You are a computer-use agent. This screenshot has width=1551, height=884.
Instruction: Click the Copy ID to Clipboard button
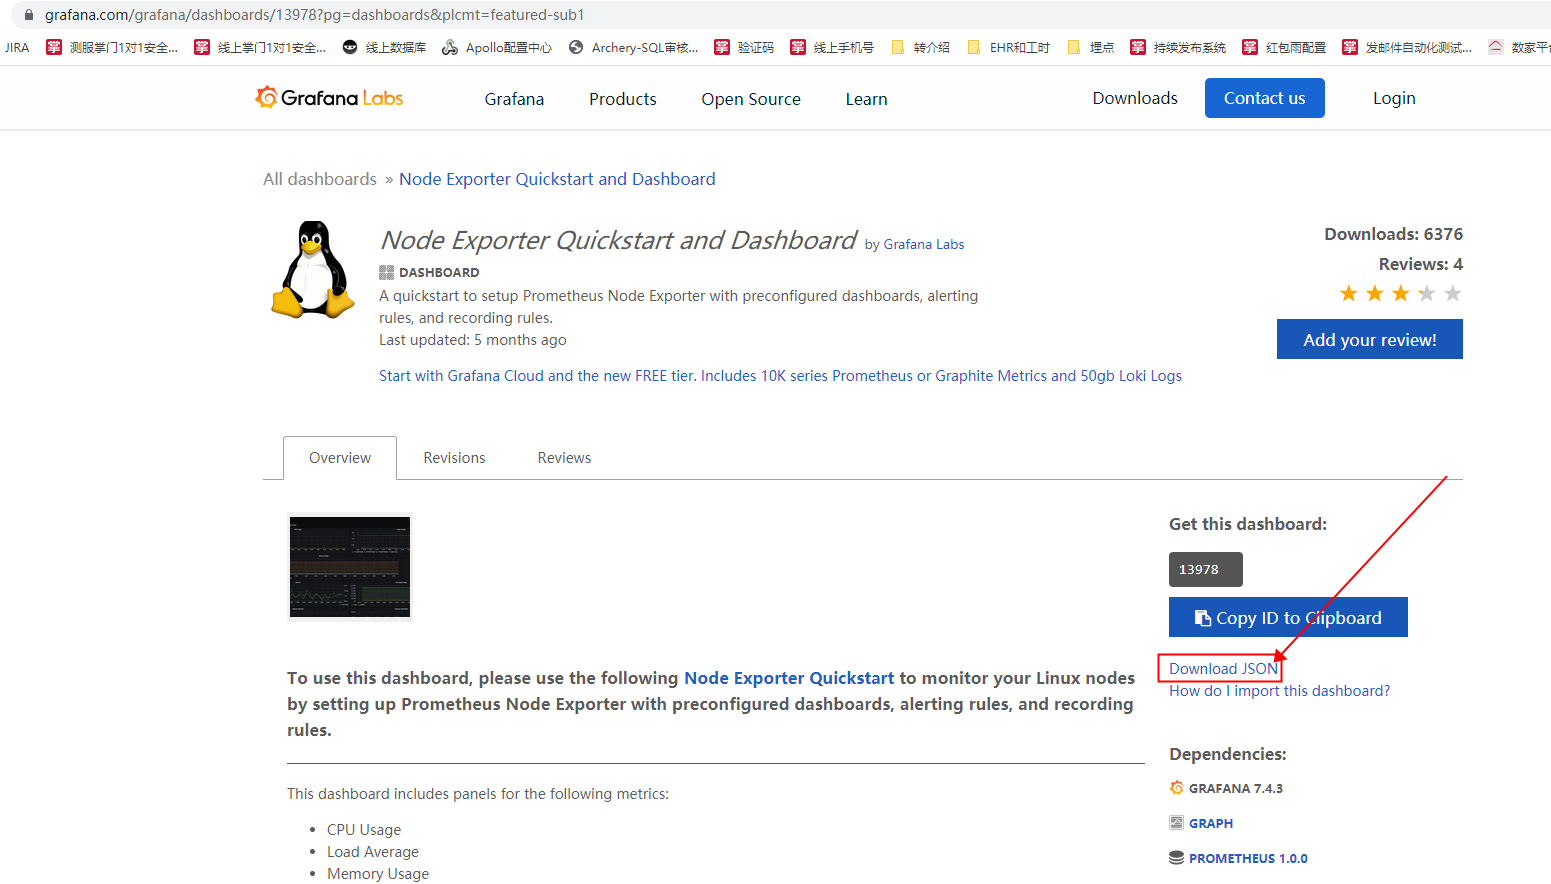click(x=1288, y=617)
